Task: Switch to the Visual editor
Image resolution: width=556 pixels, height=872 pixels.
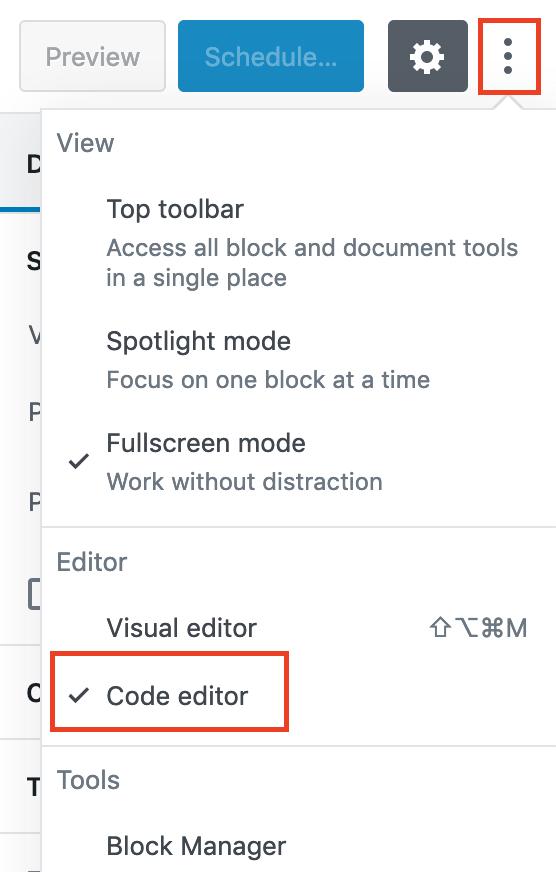Action: tap(299, 628)
